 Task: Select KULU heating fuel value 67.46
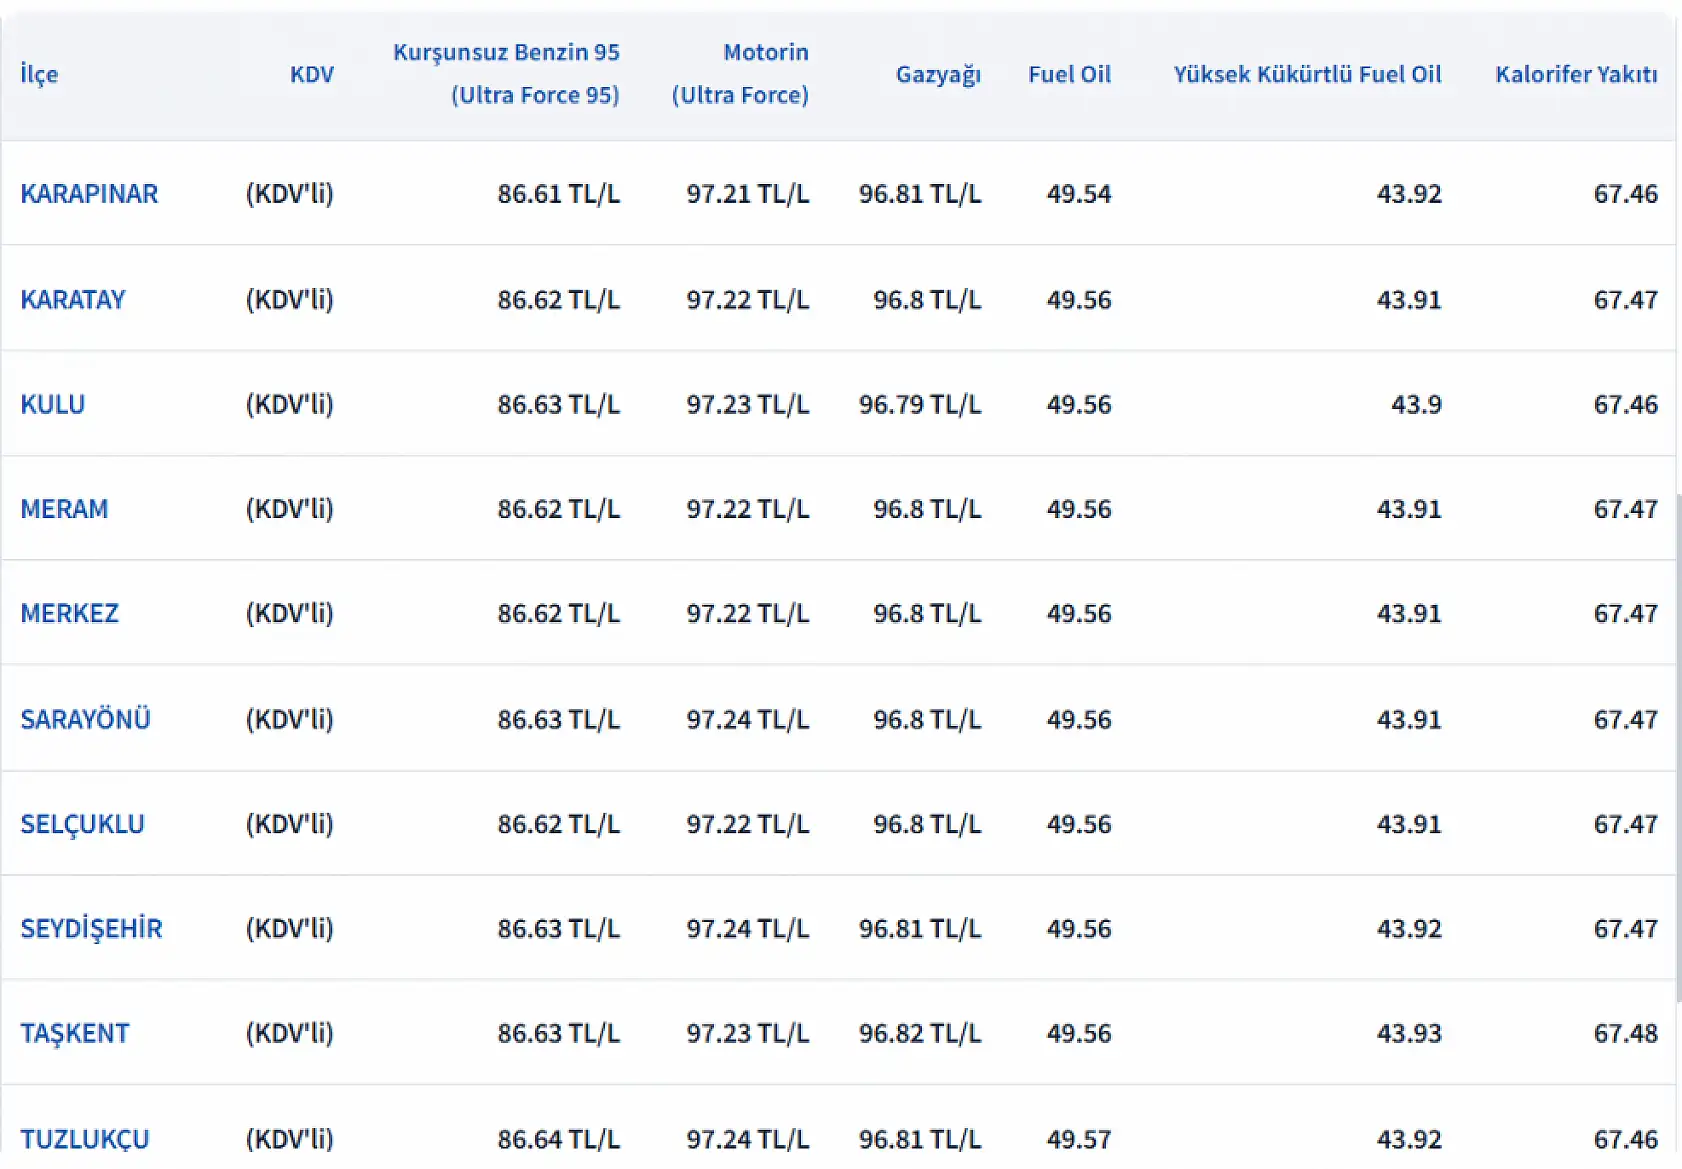[1626, 405]
